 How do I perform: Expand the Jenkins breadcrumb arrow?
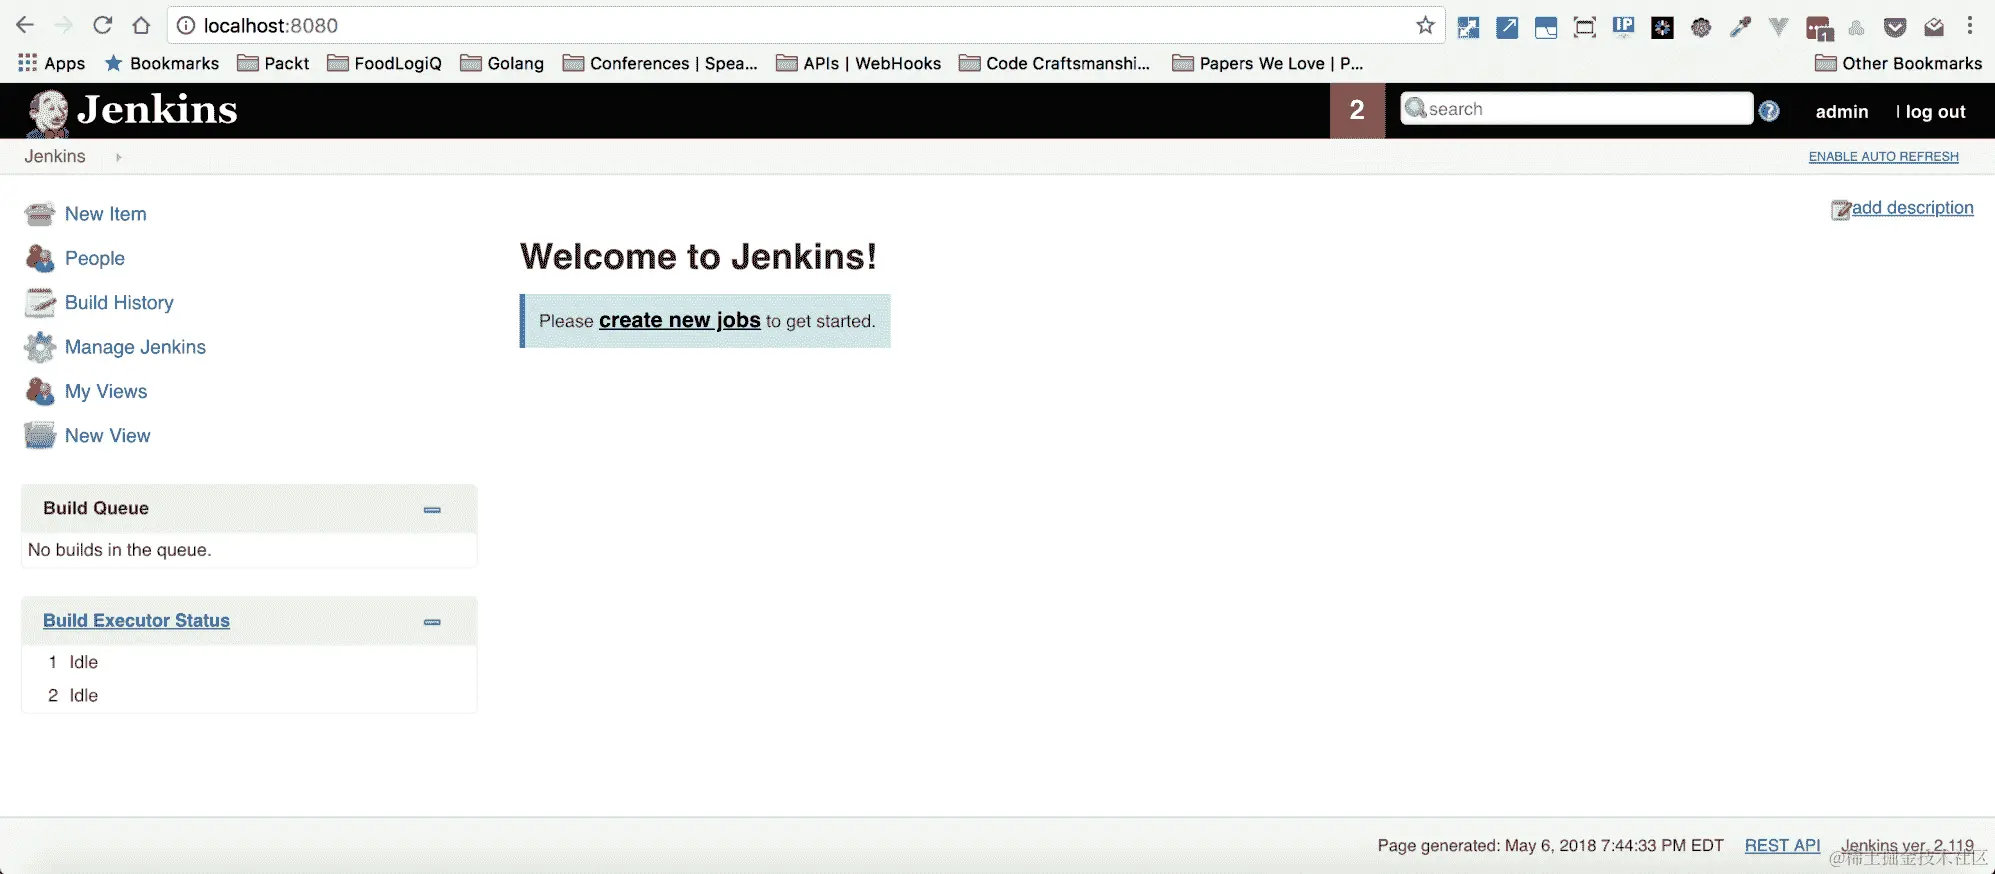[x=118, y=157]
